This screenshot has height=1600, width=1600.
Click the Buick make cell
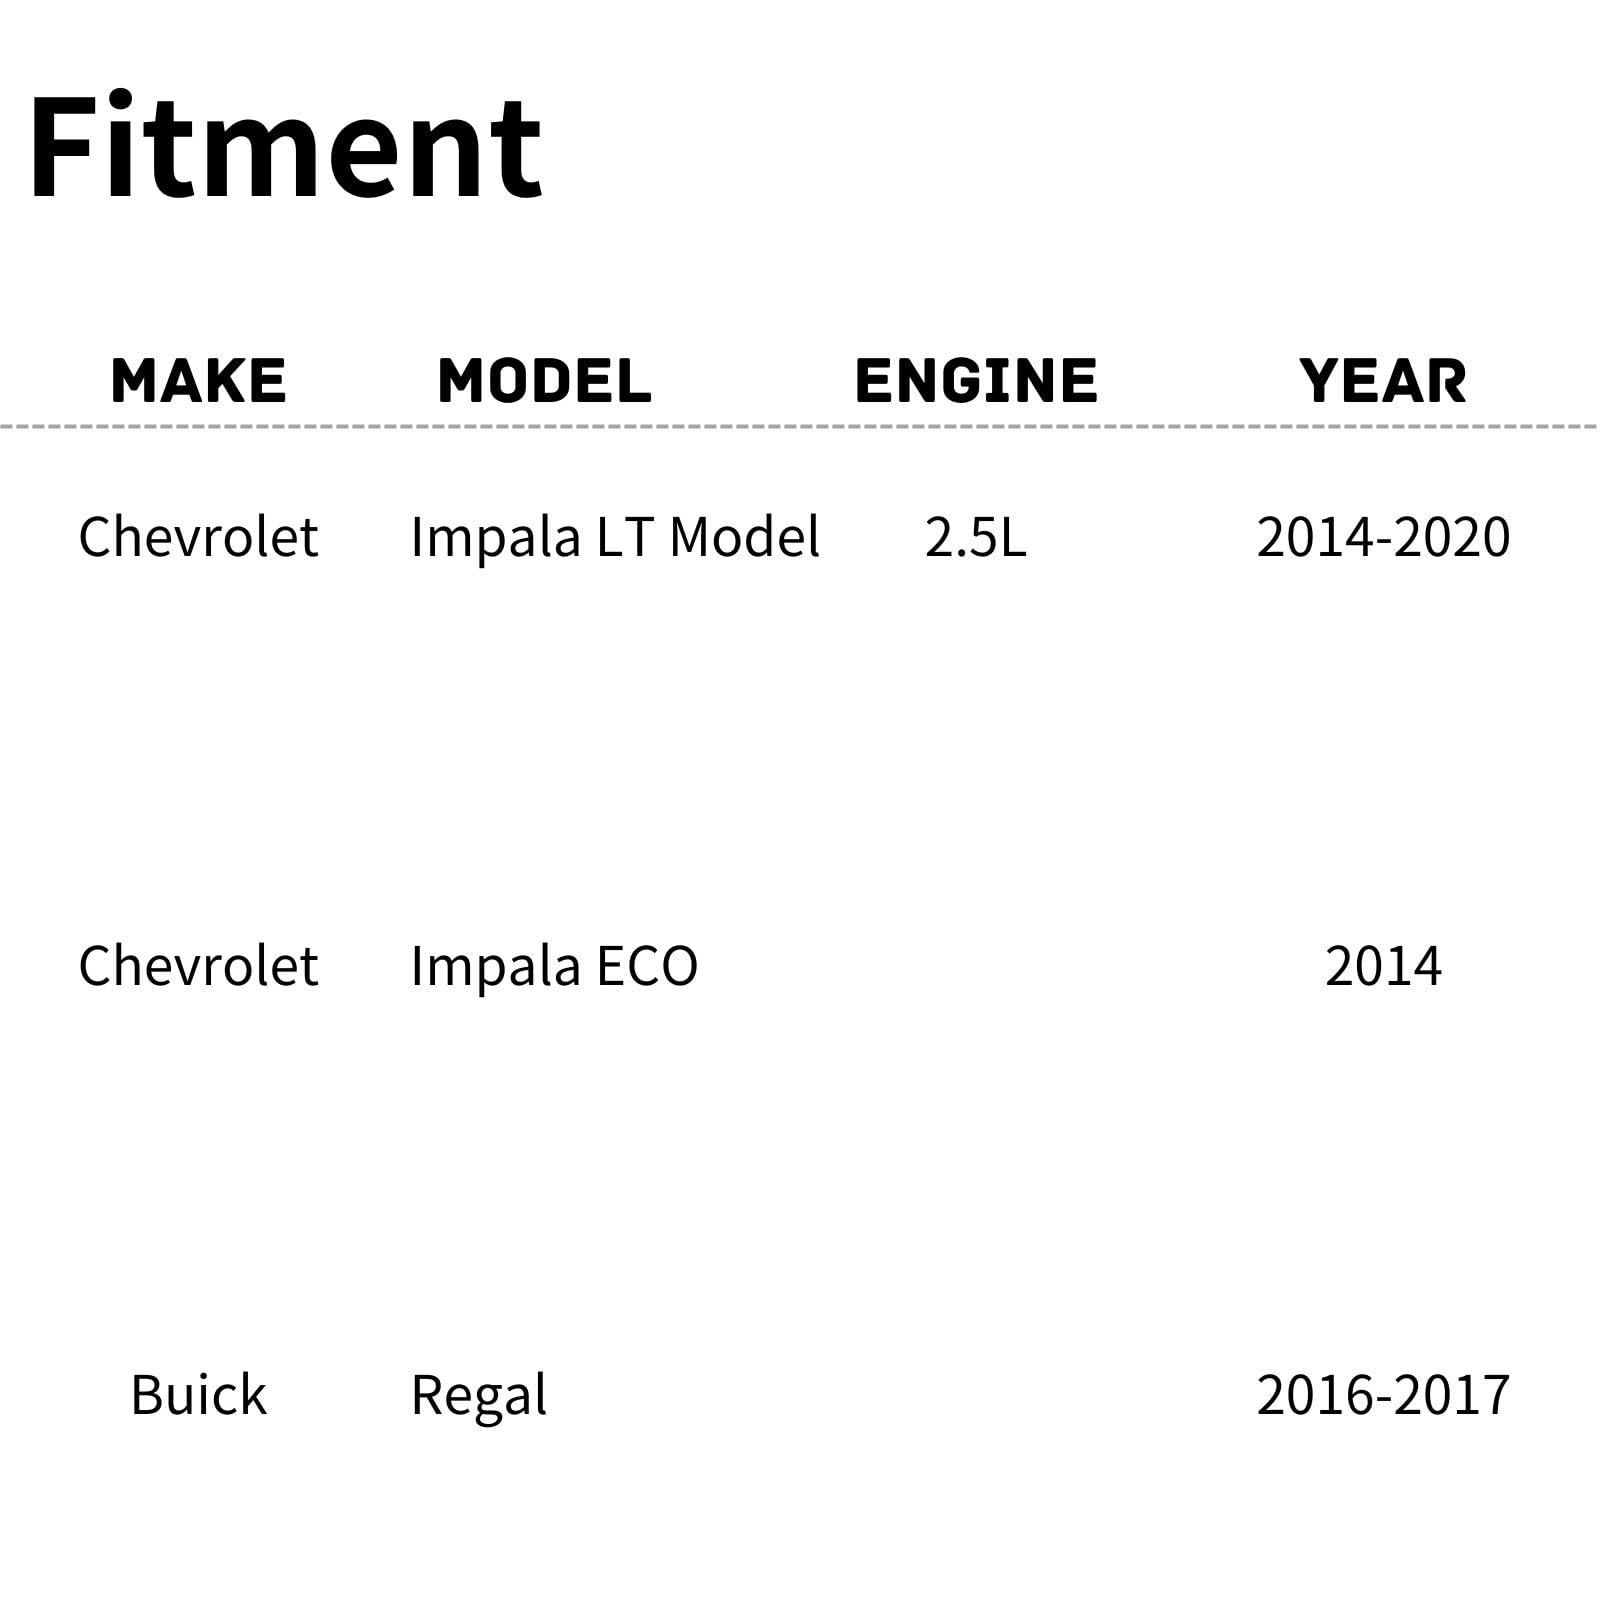coord(198,1395)
